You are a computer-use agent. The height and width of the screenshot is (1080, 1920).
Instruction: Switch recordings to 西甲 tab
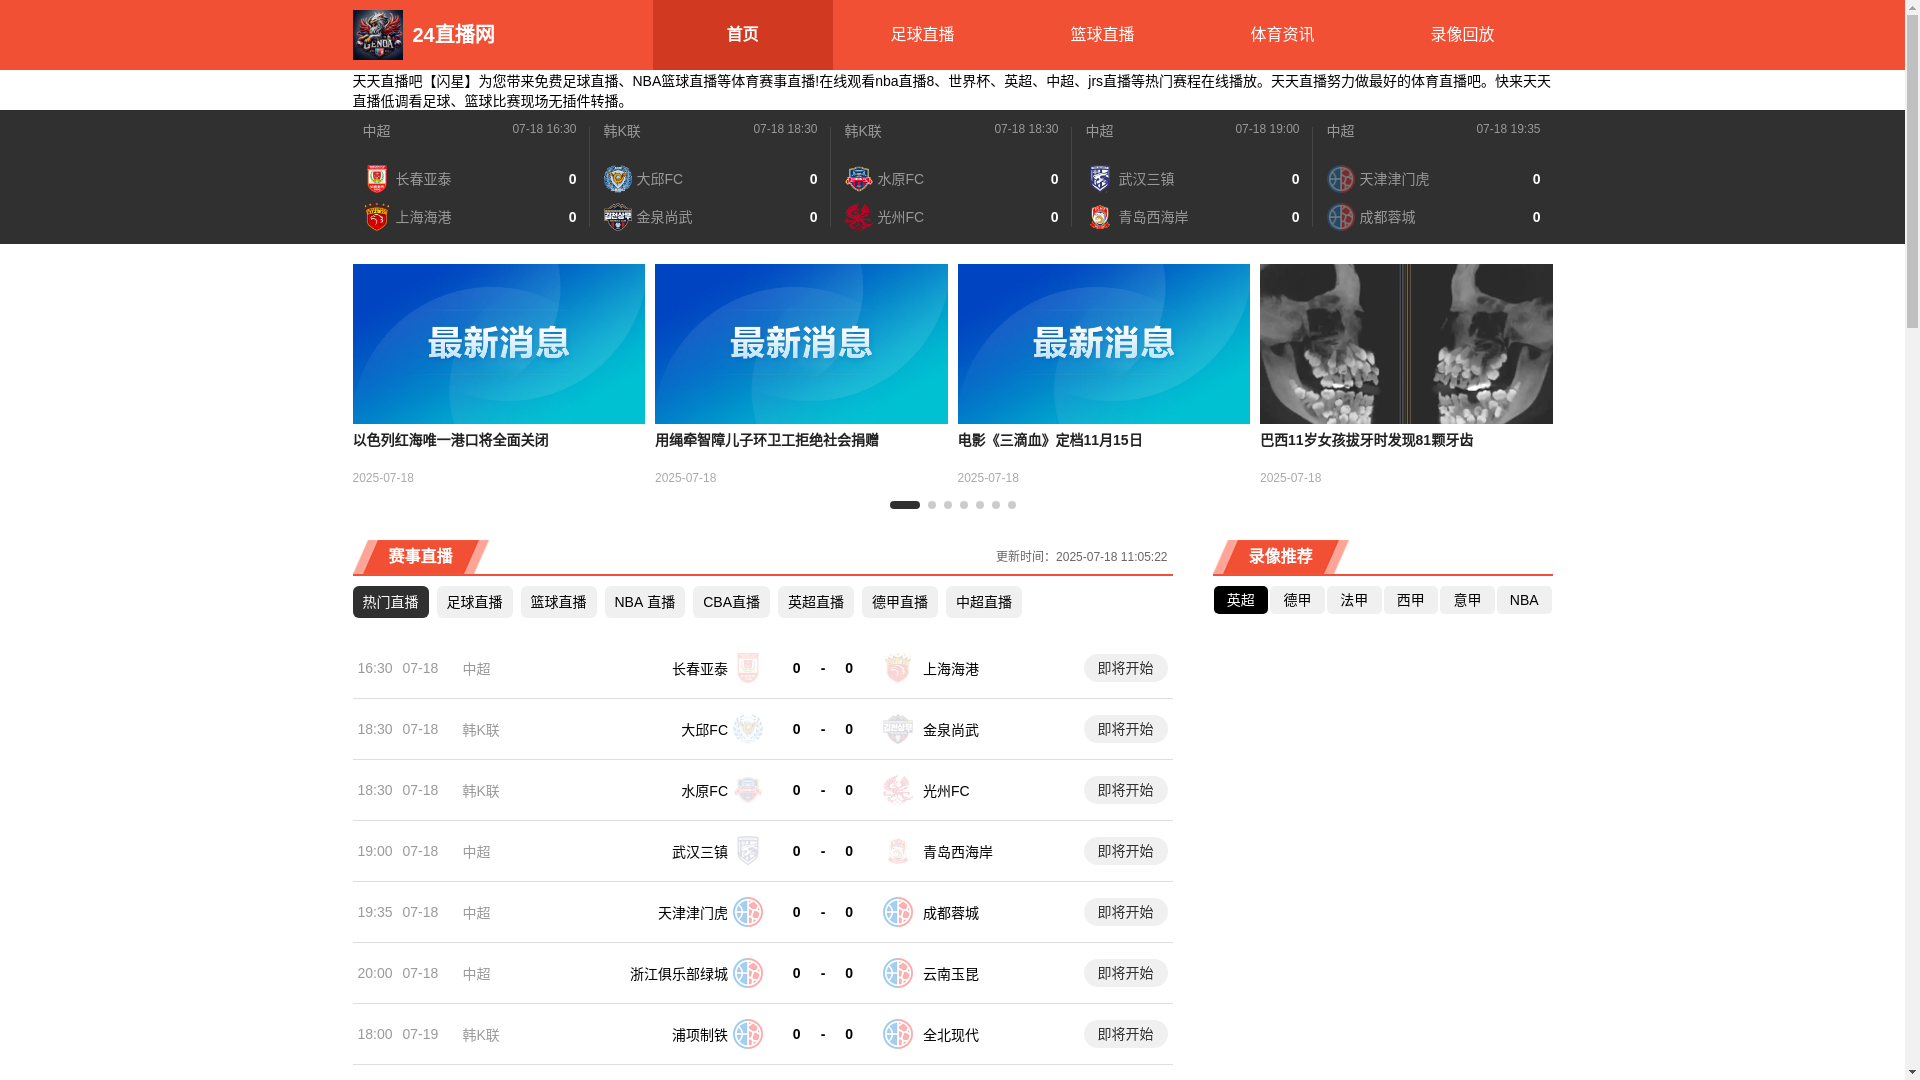1411,600
